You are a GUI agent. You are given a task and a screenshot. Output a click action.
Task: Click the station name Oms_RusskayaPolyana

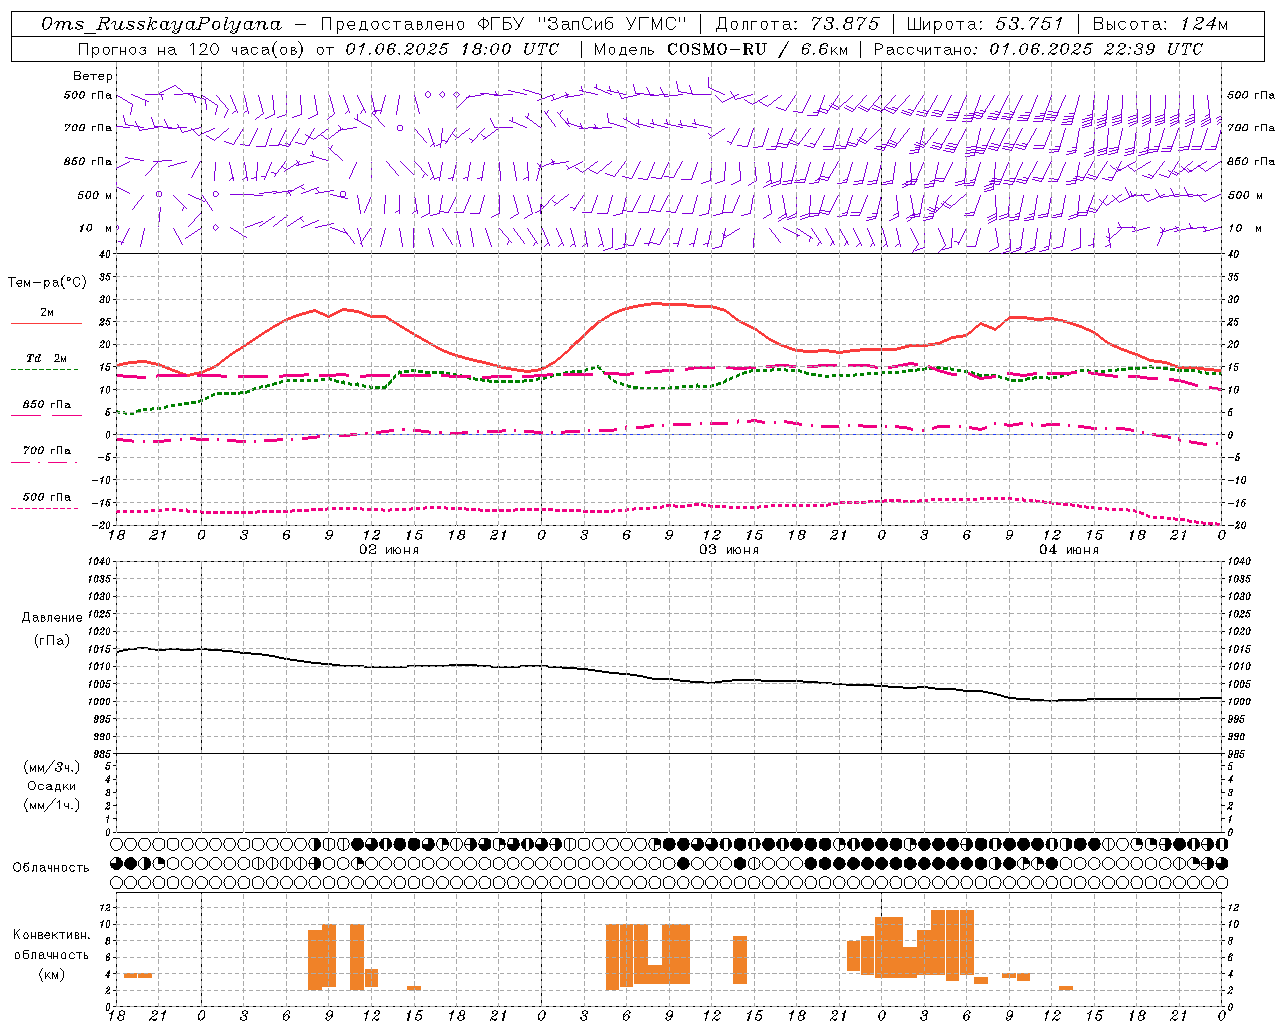point(162,24)
